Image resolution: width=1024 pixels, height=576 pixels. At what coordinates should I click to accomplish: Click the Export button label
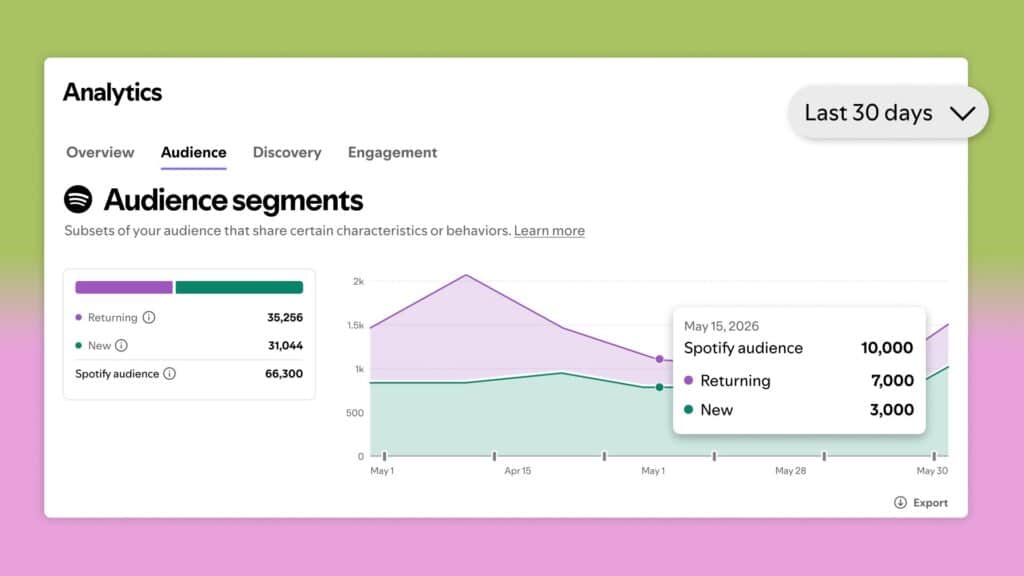tap(930, 503)
